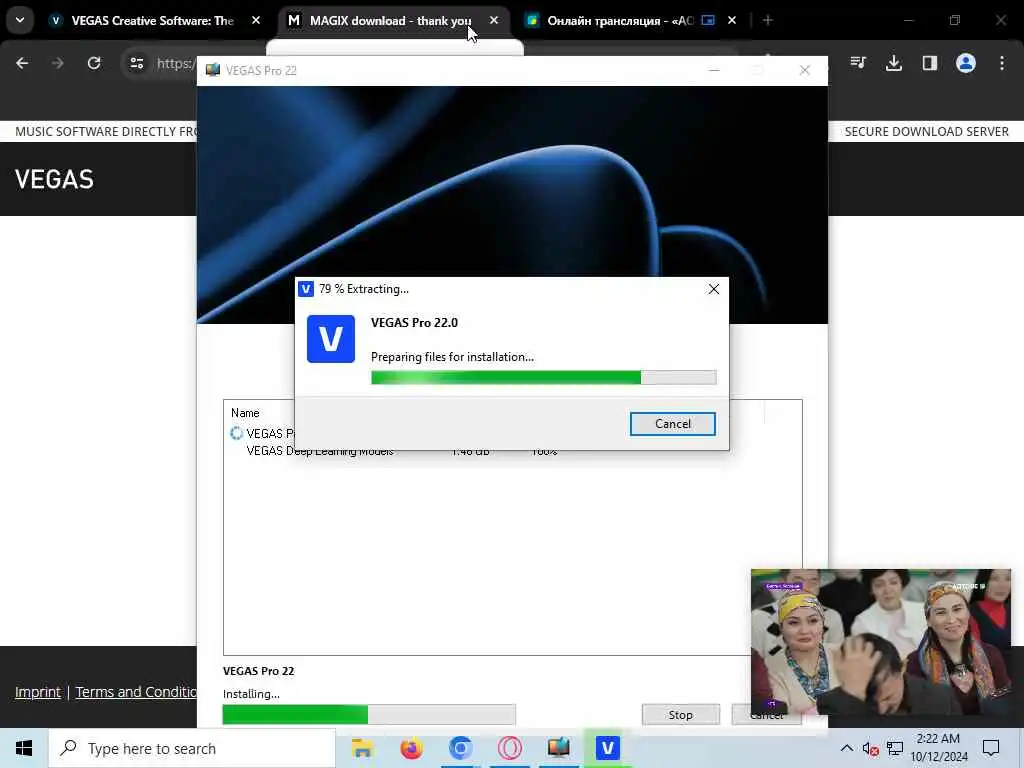The height and width of the screenshot is (768, 1024).
Task: Switch to the Онлайн трансляция browser tab
Action: (x=620, y=21)
